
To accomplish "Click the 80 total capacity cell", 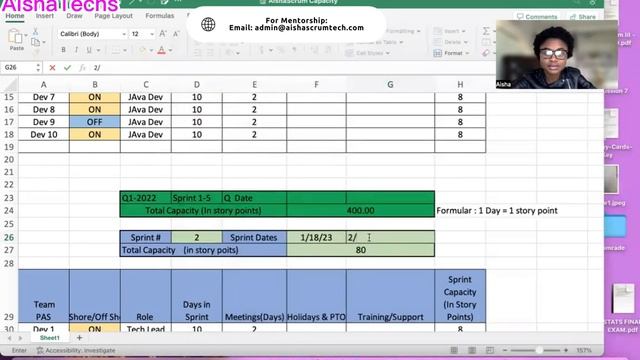I will [x=360, y=250].
